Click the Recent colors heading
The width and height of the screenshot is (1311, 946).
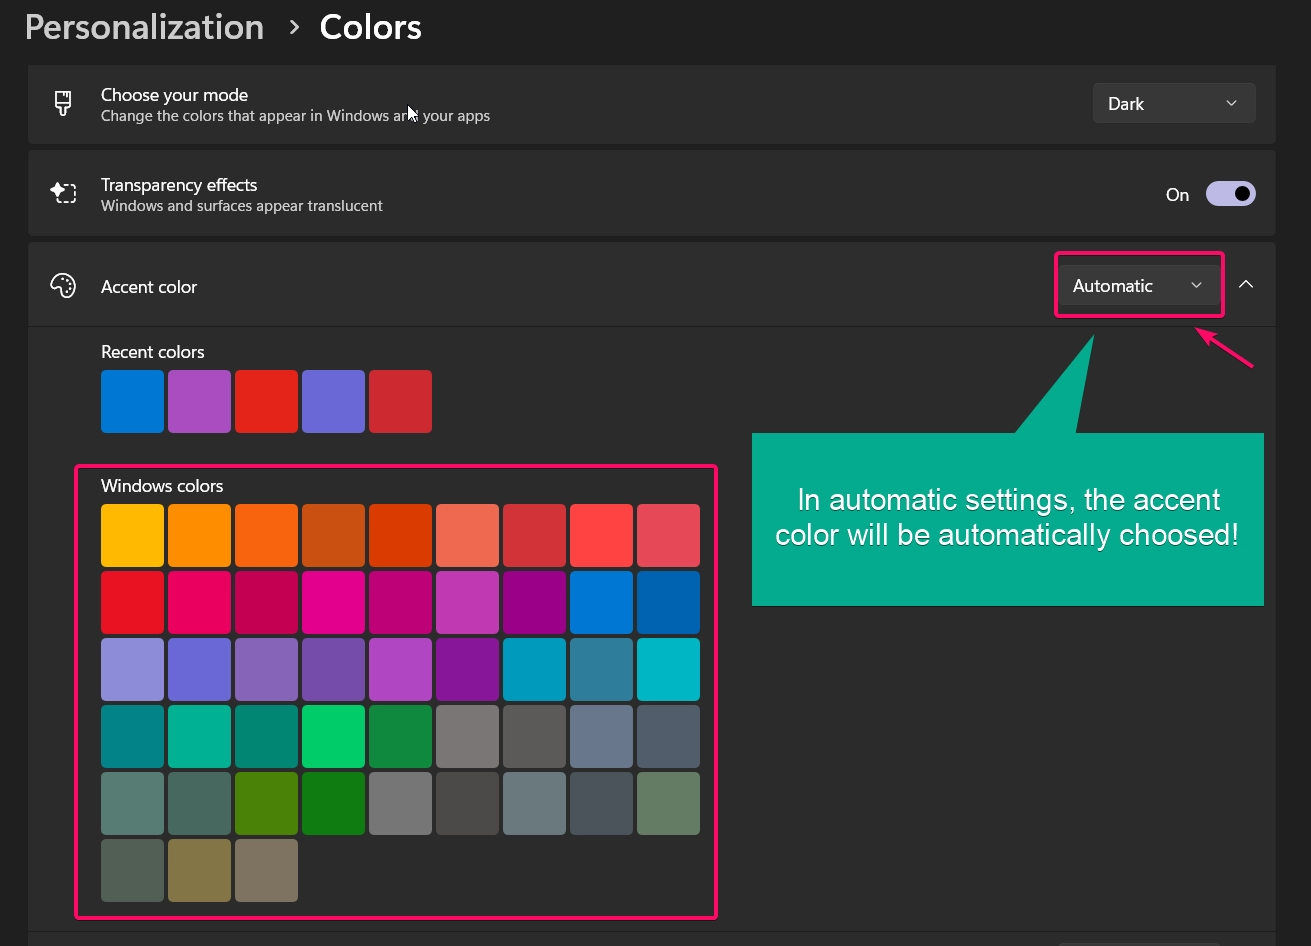(x=152, y=352)
